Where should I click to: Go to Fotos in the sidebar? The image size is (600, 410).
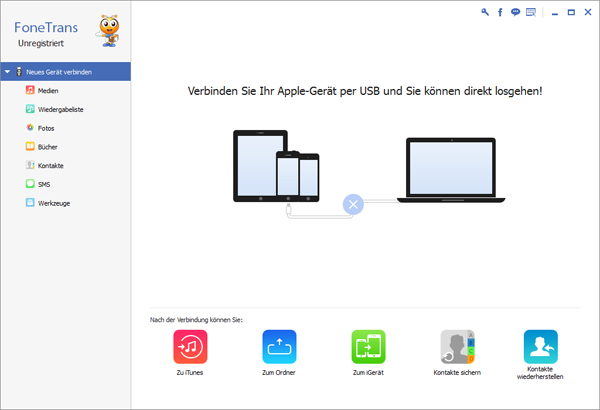(46, 128)
